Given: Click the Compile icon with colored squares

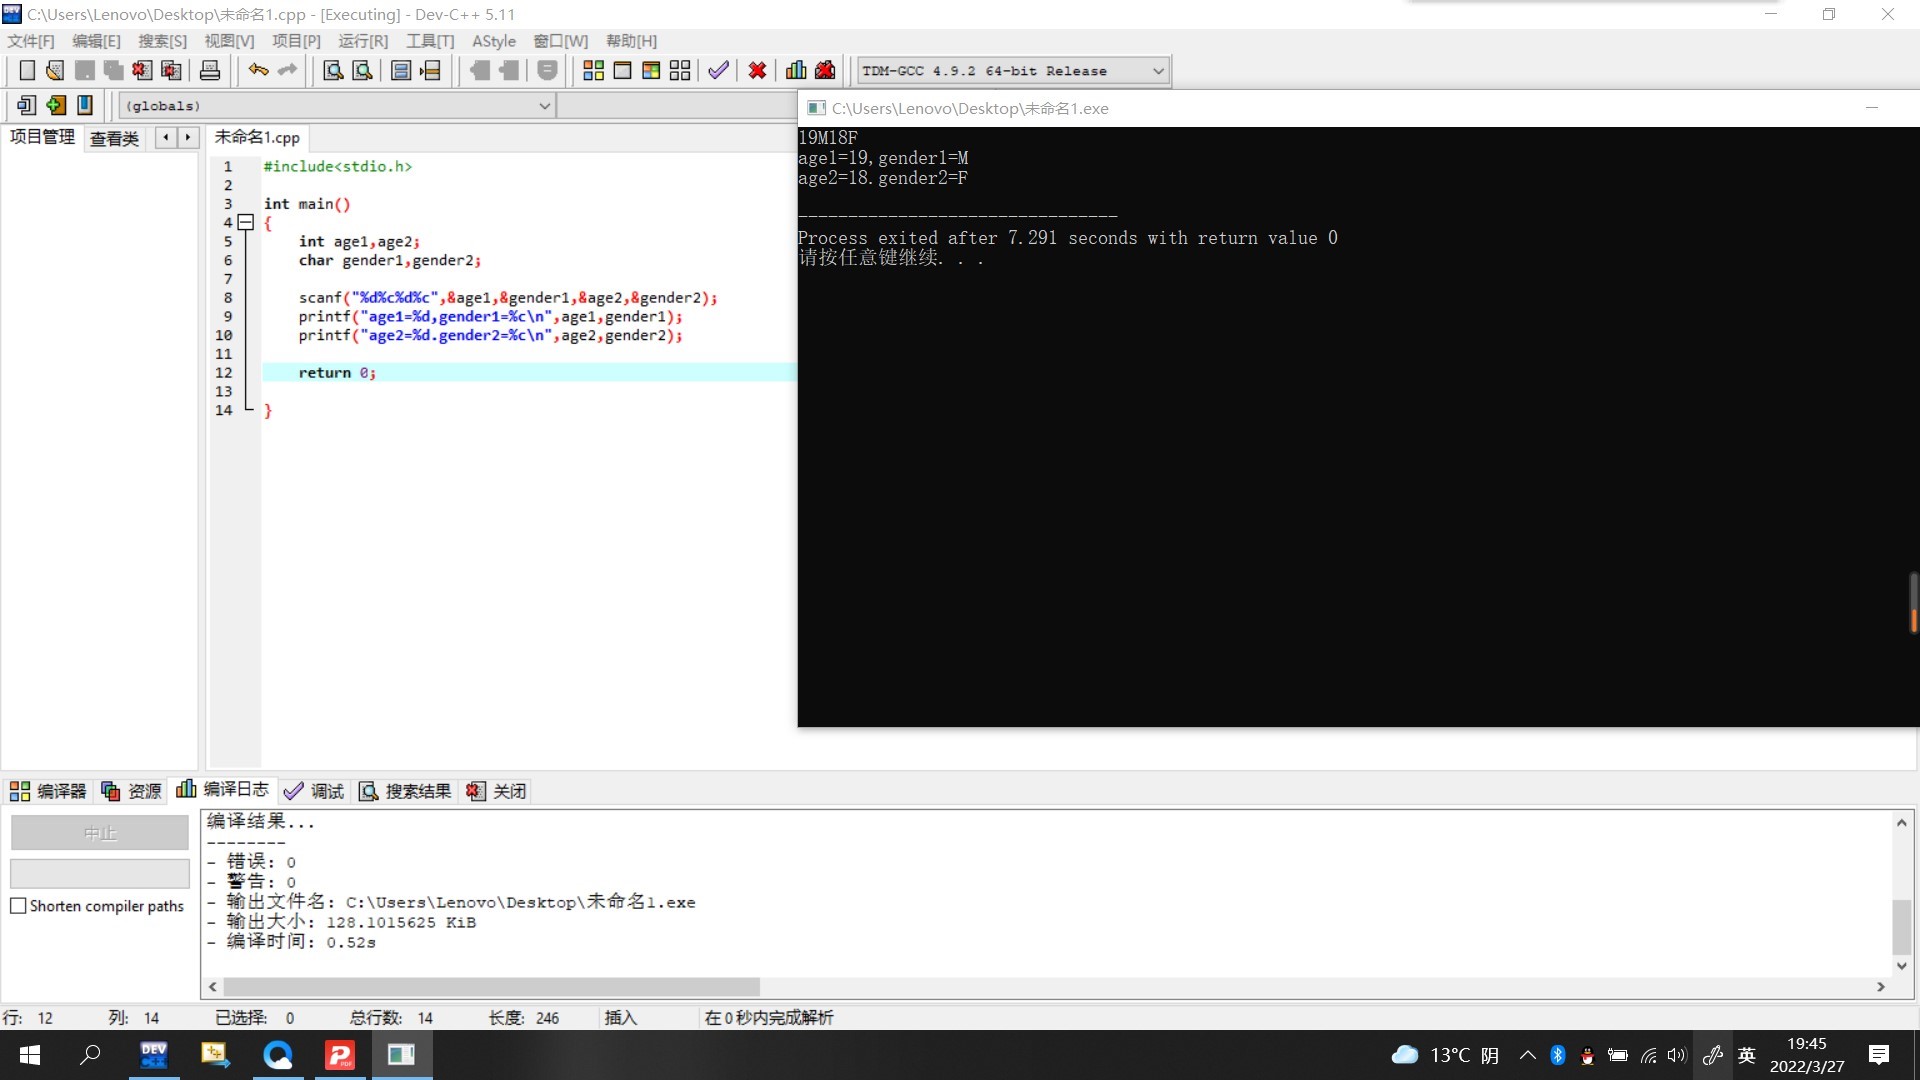Looking at the screenshot, I should tap(593, 70).
